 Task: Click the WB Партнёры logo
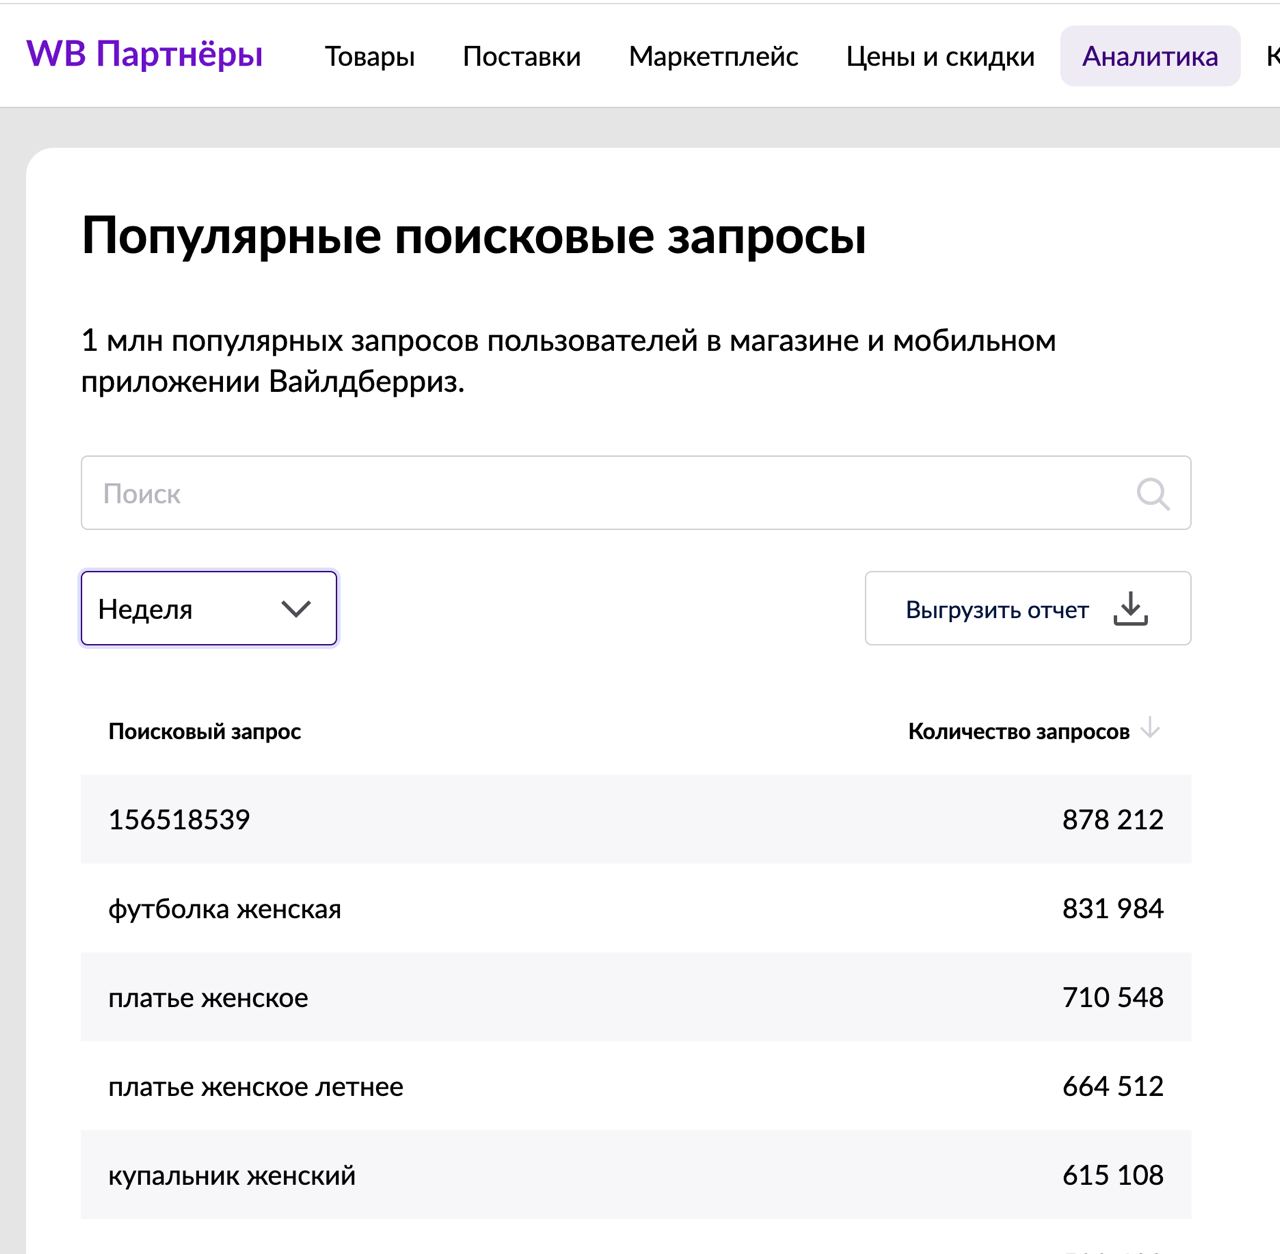click(x=144, y=54)
